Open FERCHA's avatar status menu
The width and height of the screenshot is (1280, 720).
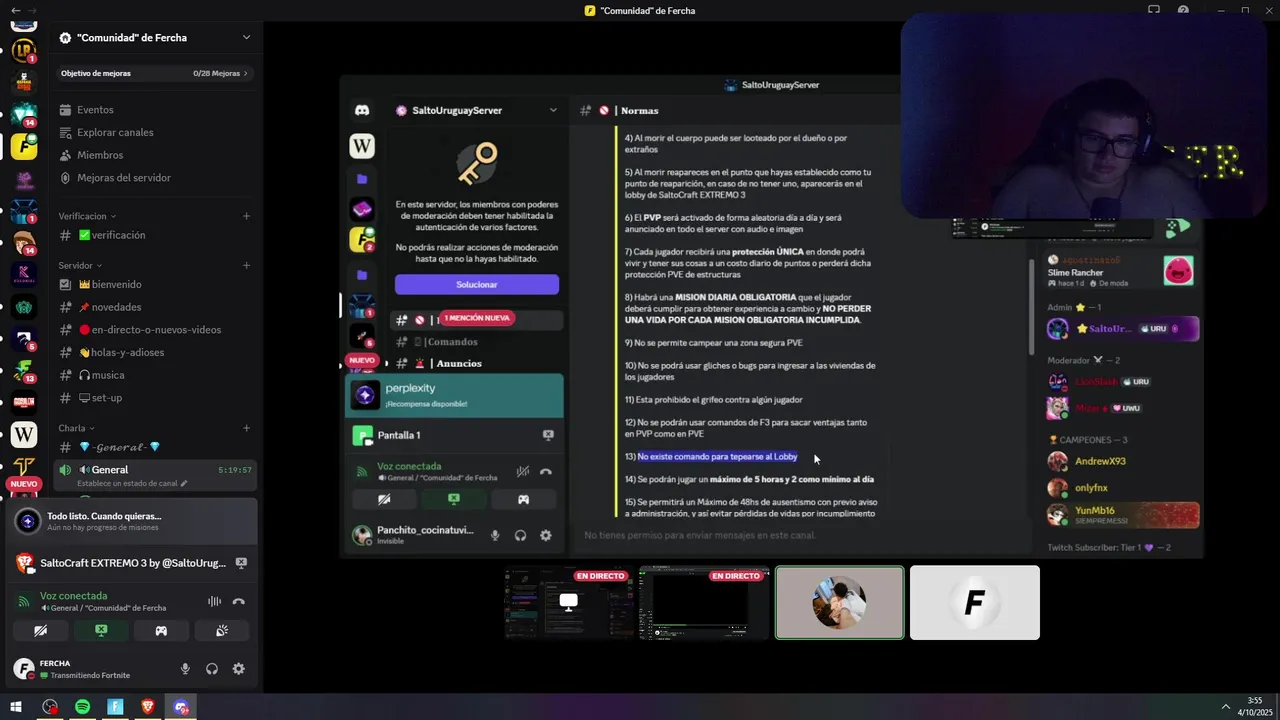click(24, 669)
